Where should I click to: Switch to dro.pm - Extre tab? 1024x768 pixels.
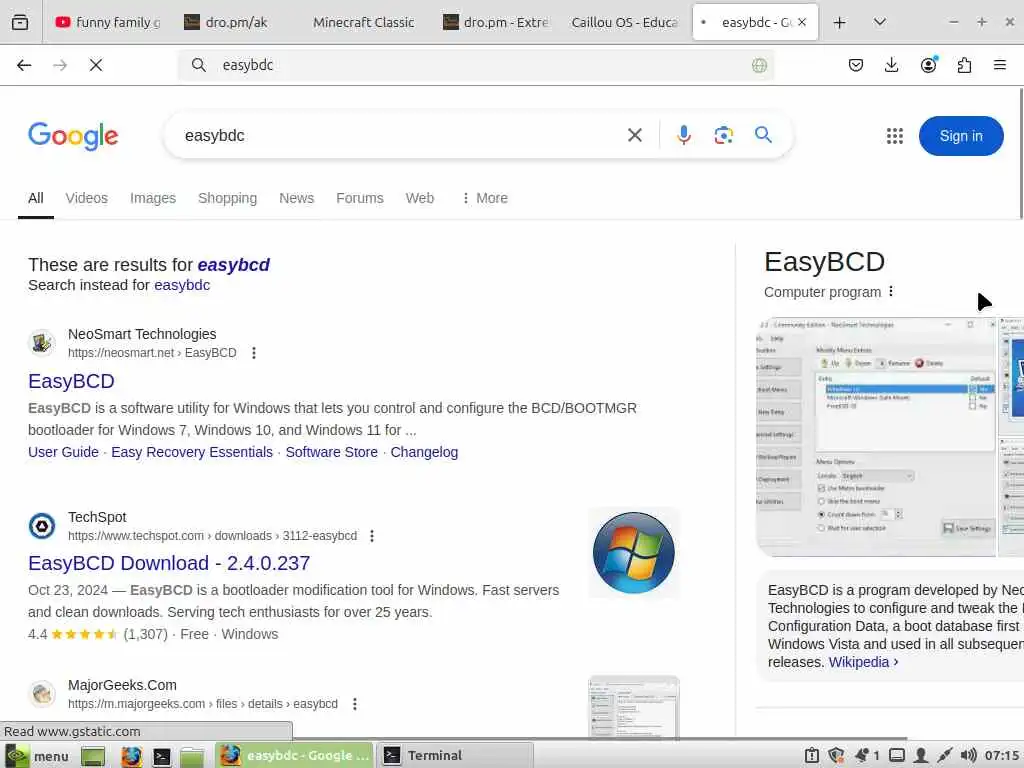pyautogui.click(x=494, y=22)
